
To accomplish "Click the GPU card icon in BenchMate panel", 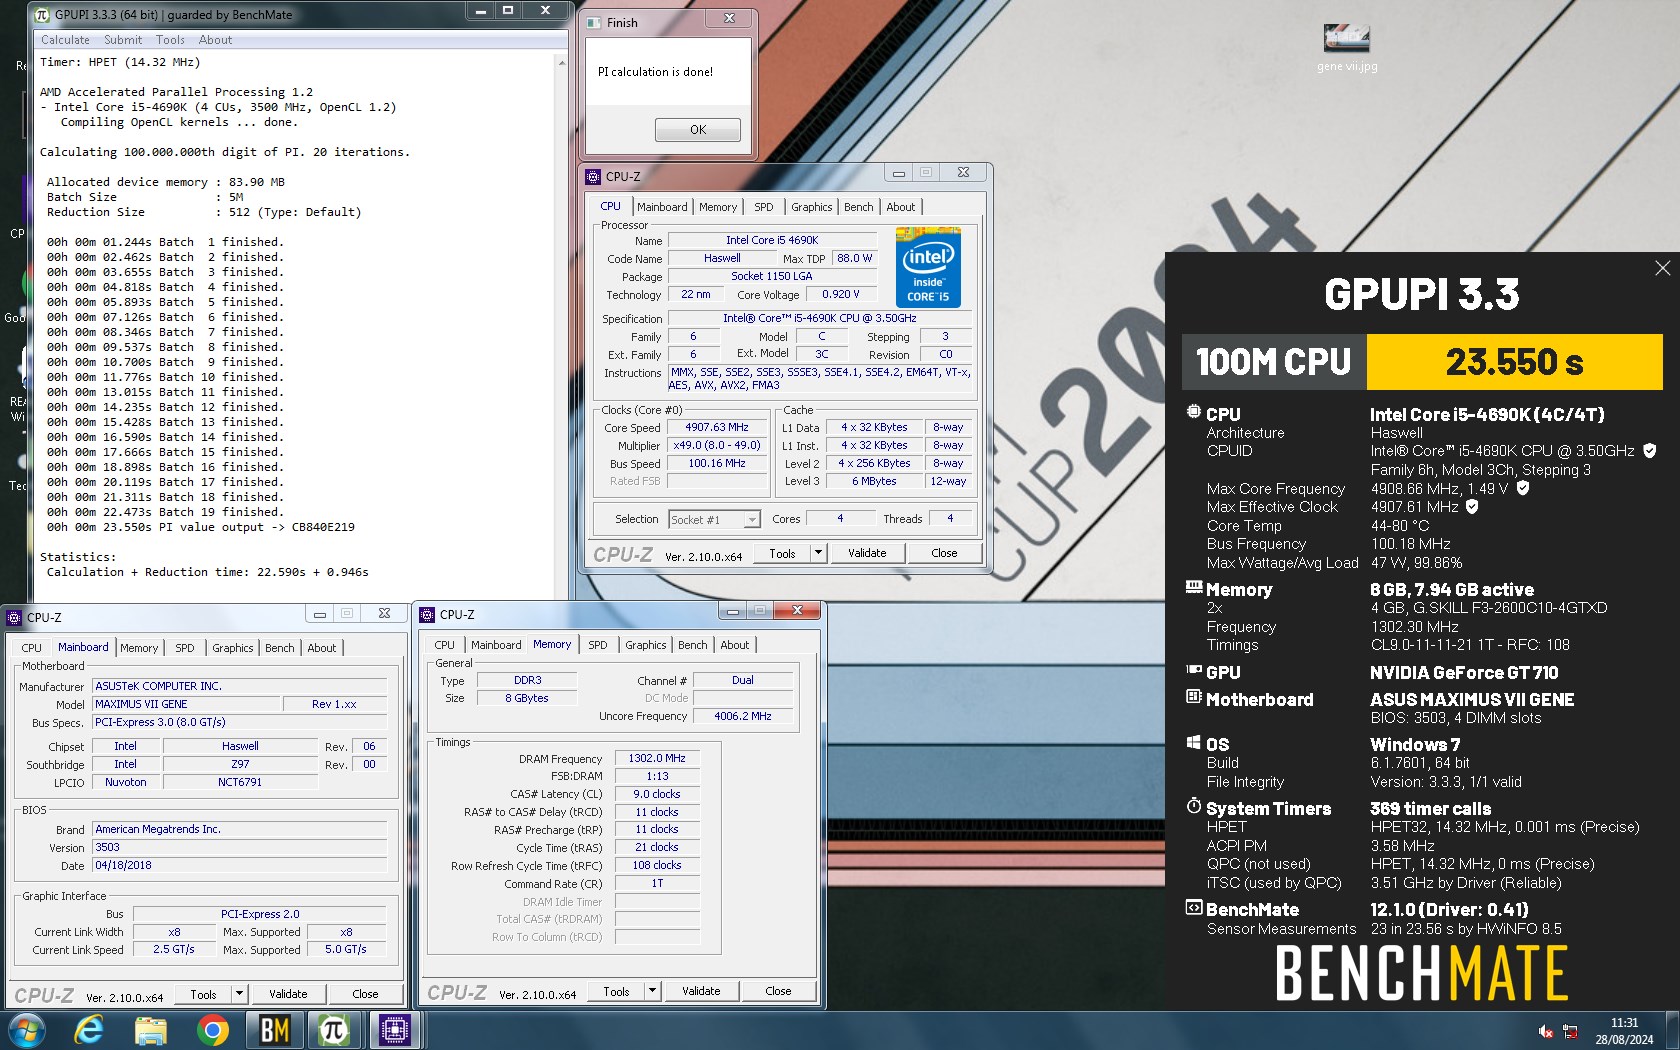I will pos(1194,670).
